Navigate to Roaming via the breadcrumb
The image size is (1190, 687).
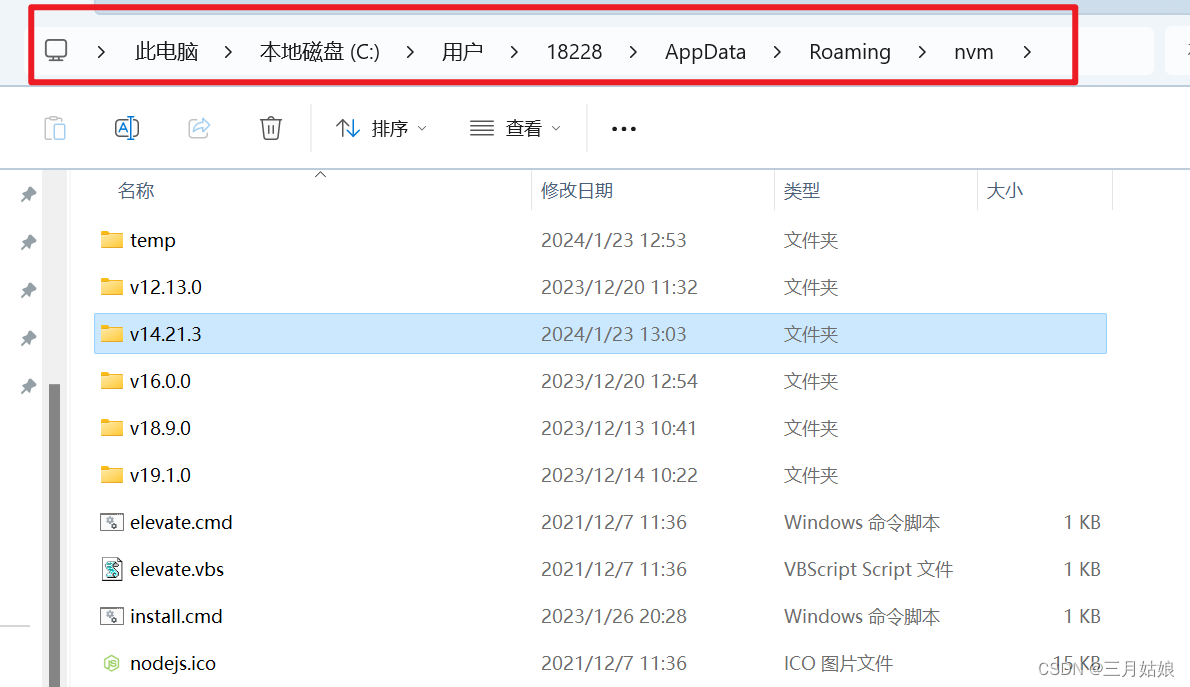(850, 51)
